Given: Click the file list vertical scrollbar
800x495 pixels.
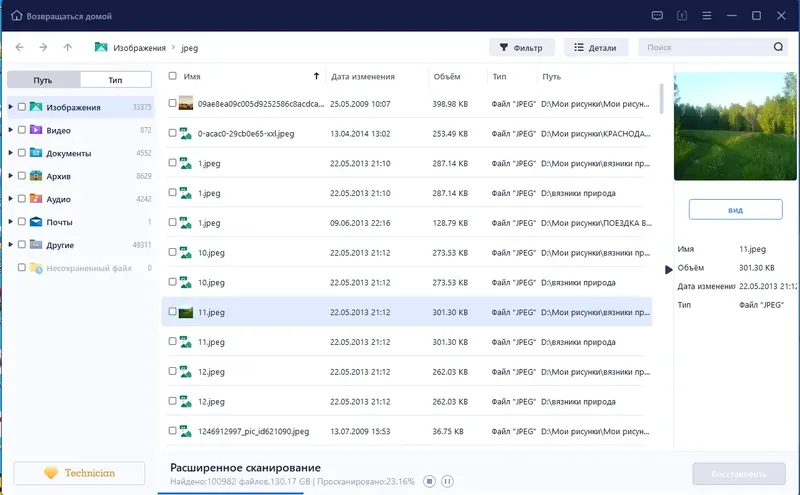Looking at the screenshot, I should click(661, 99).
